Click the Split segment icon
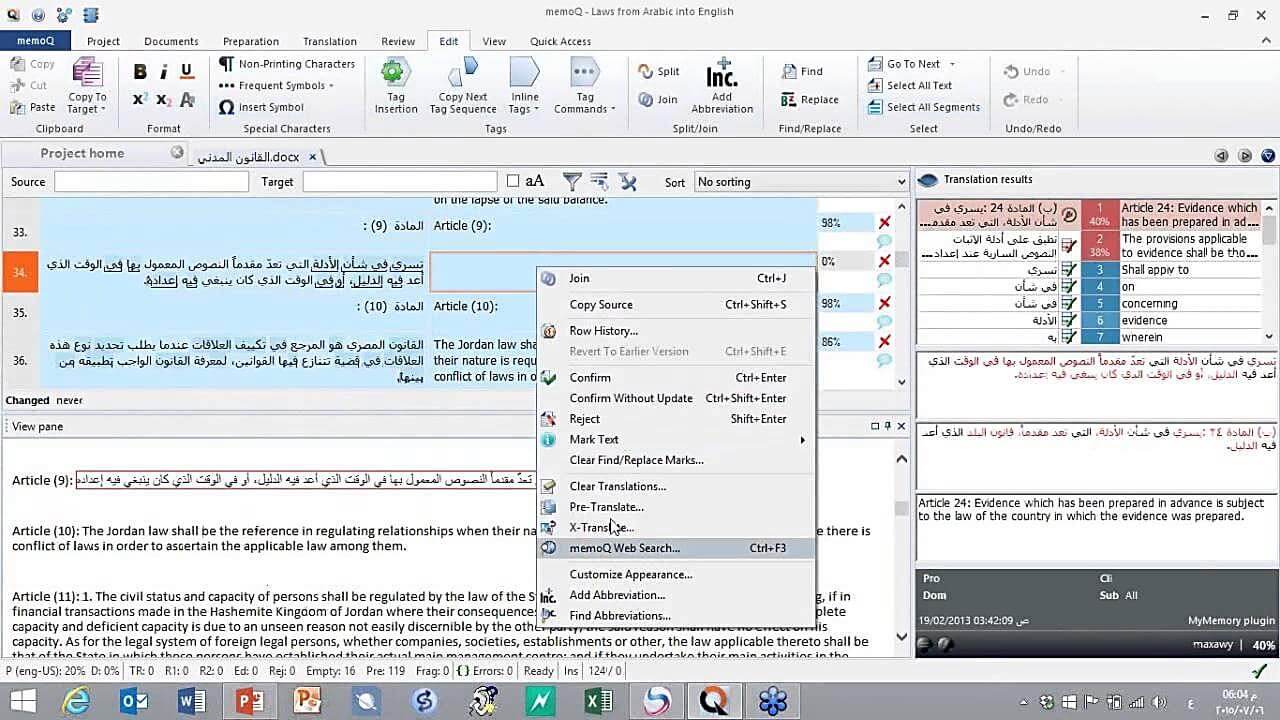The image size is (1280, 720). click(646, 71)
